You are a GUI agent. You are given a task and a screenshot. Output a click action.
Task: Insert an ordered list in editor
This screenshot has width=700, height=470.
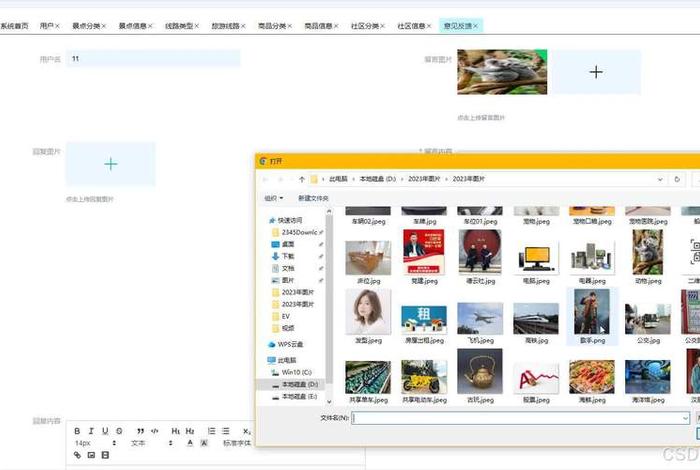tap(211, 431)
